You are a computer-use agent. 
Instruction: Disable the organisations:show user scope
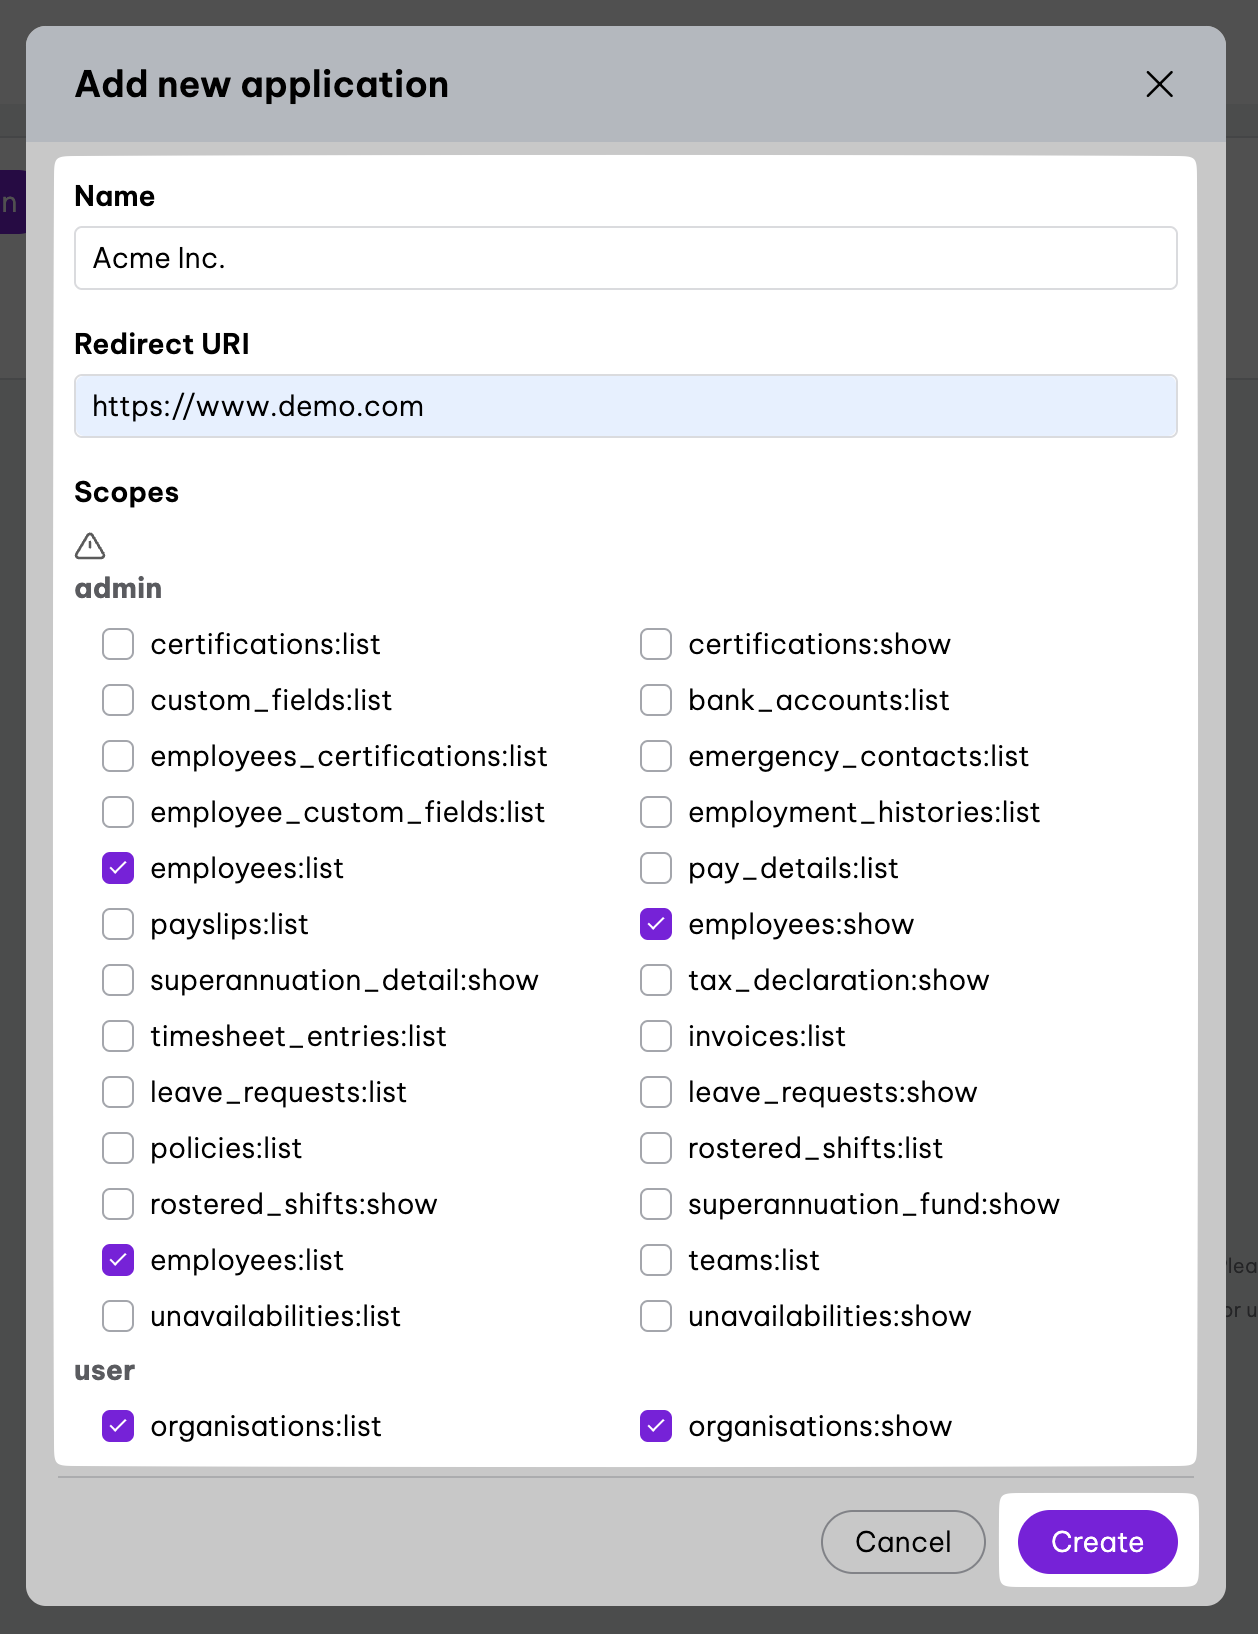pos(656,1426)
